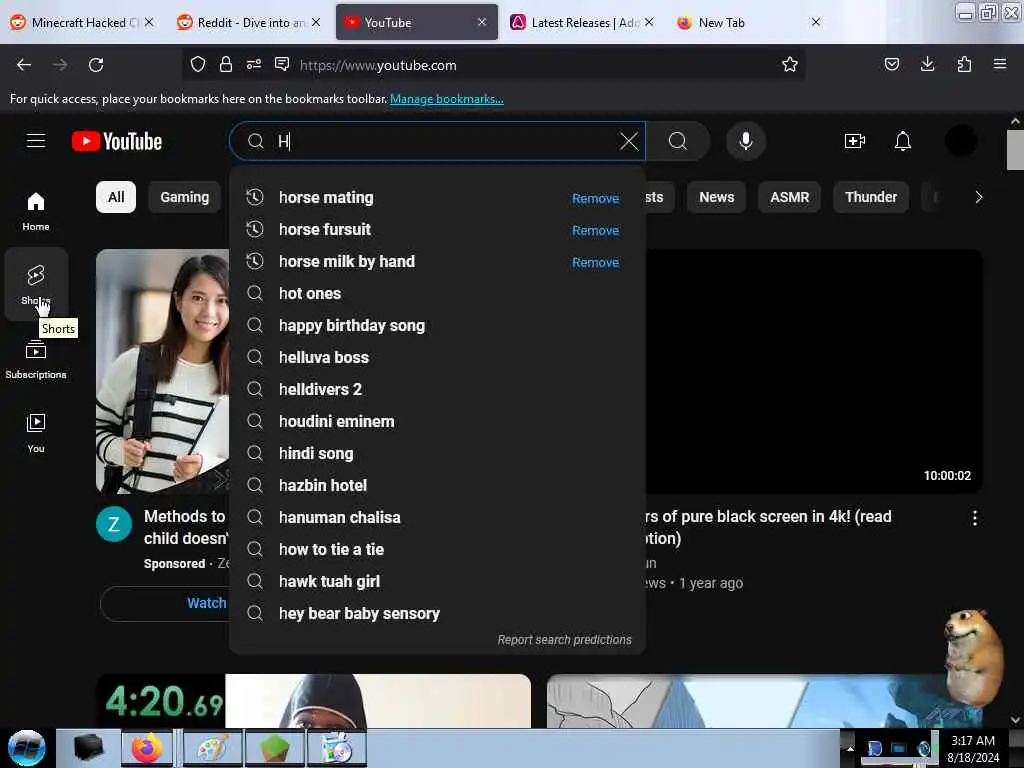Choose the how to tie a tie suggestion

[437, 549]
